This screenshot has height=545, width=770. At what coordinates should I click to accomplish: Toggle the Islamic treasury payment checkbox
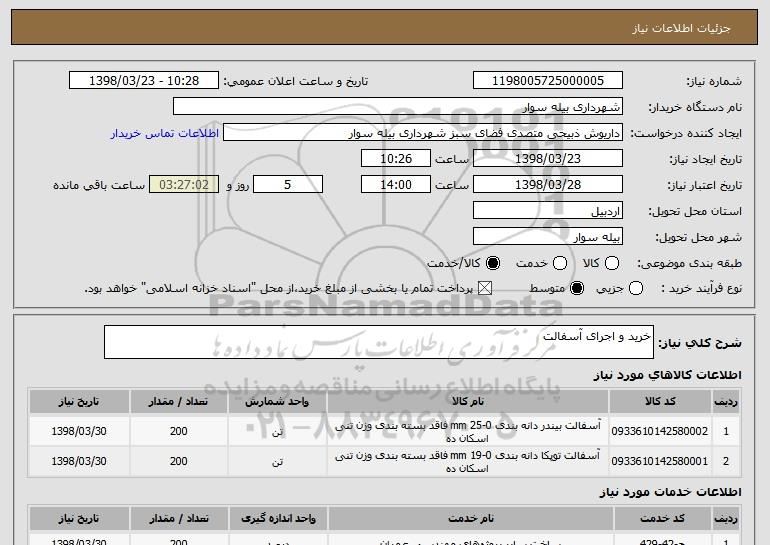coord(485,288)
